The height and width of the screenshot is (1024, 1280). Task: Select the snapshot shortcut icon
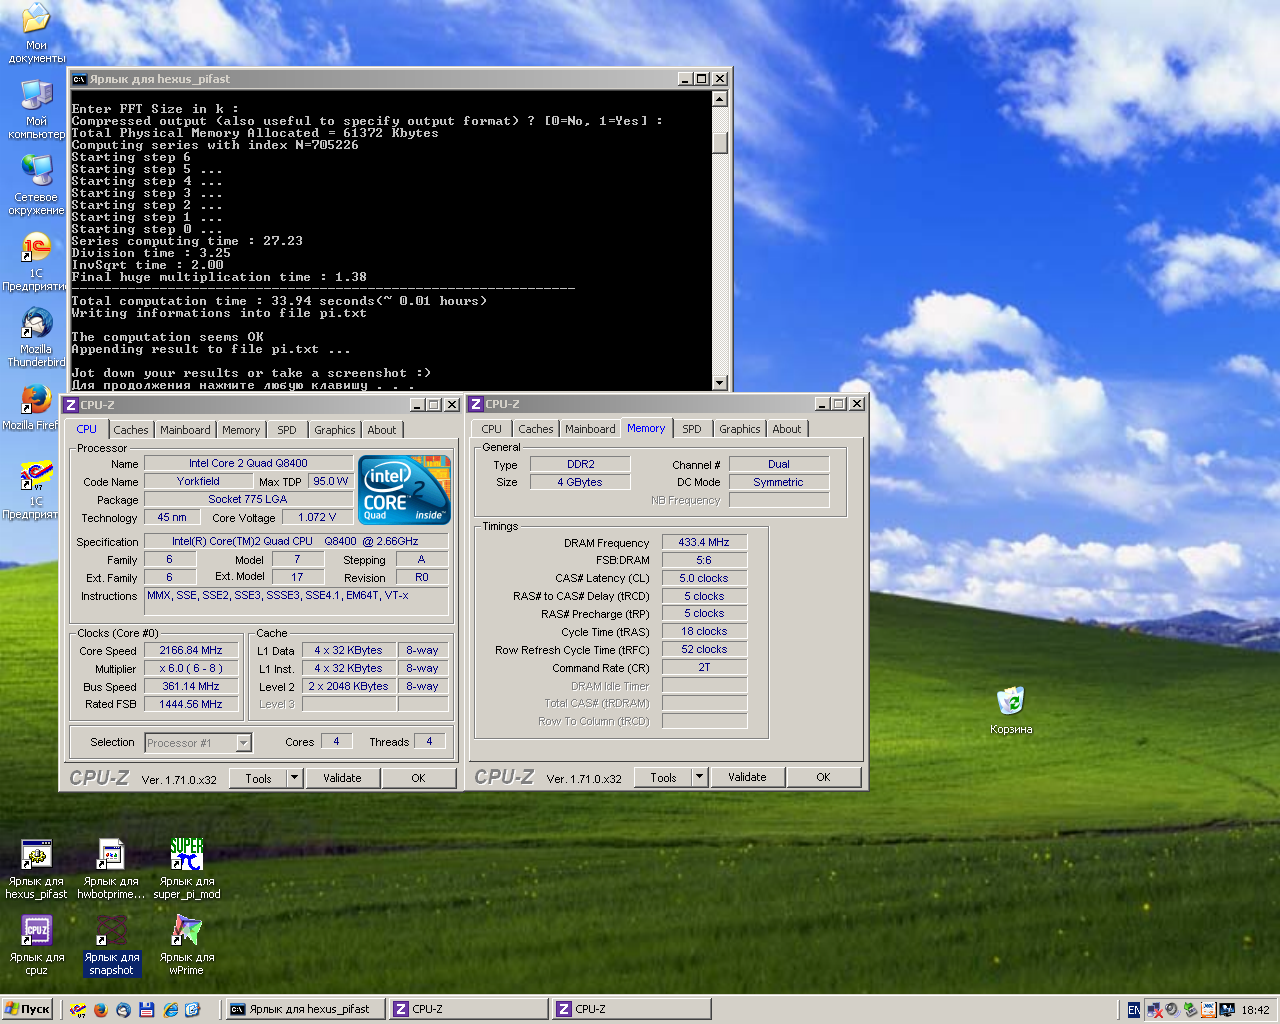(x=111, y=945)
